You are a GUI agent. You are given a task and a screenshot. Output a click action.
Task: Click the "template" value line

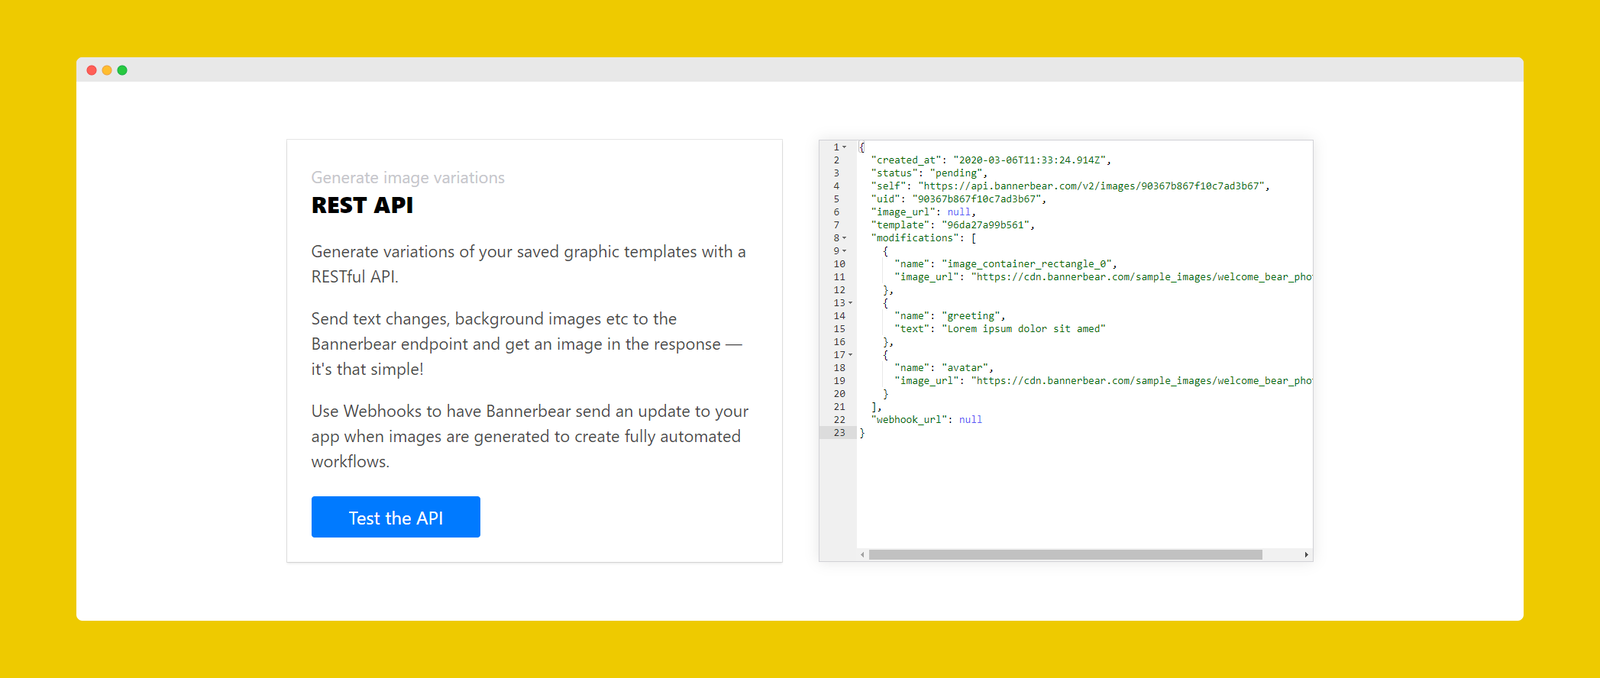pos(952,225)
